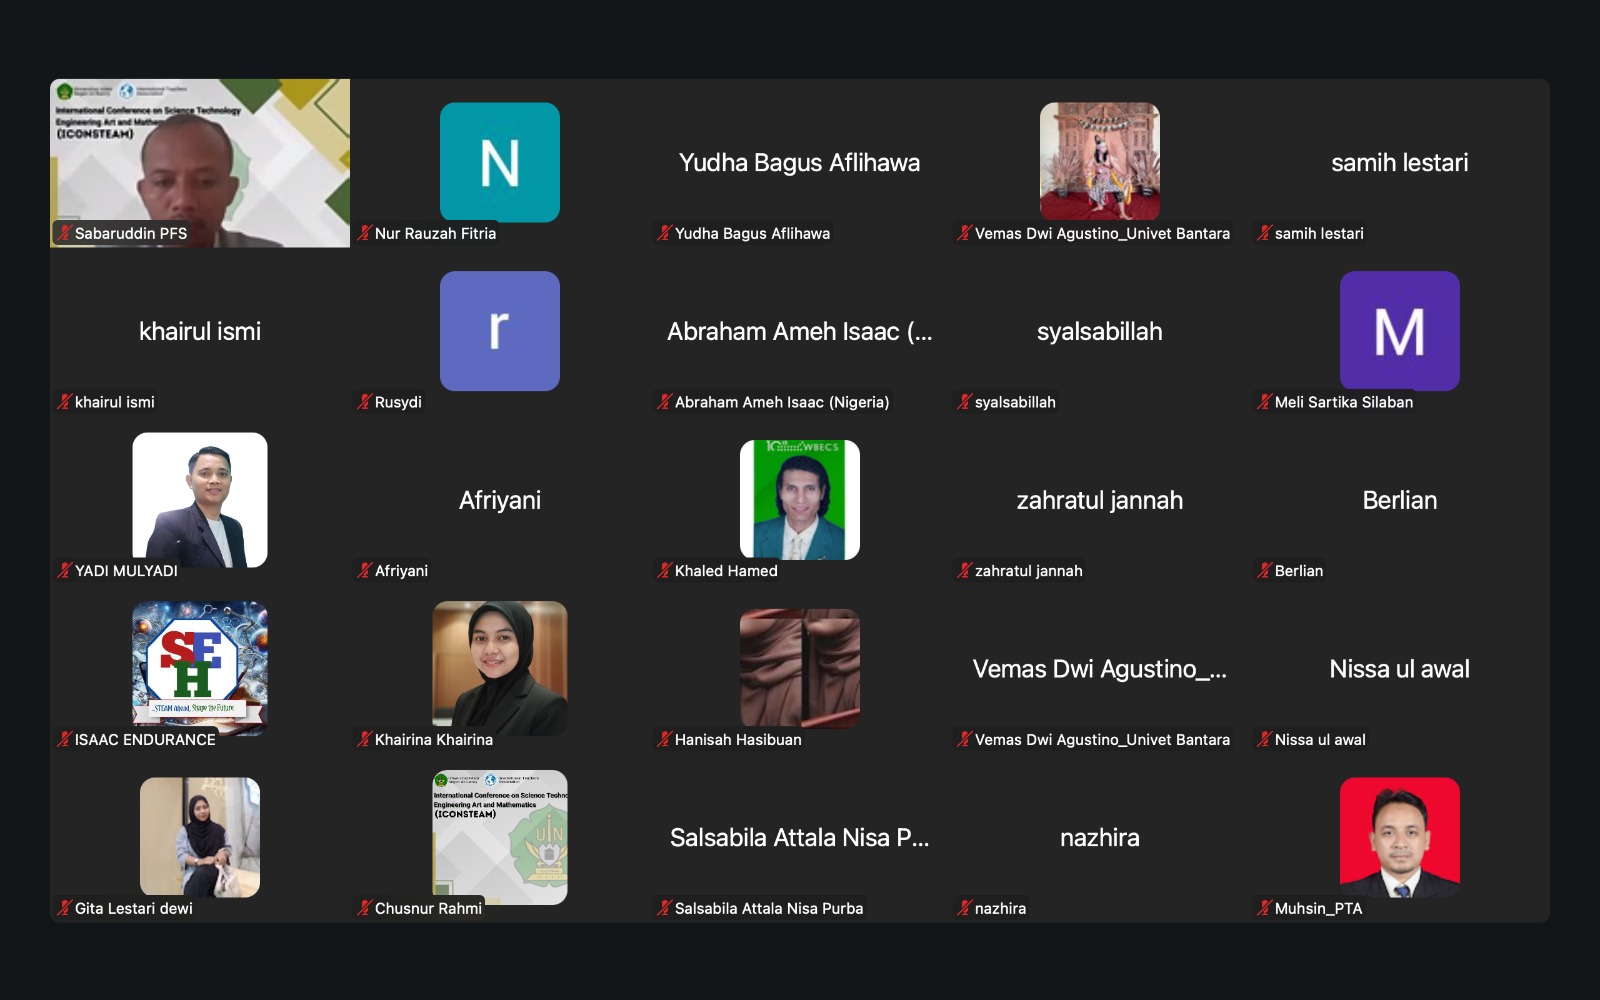Click the muted mic icon beside Sabaruddin PFS
1600x1000 pixels.
pos(64,233)
